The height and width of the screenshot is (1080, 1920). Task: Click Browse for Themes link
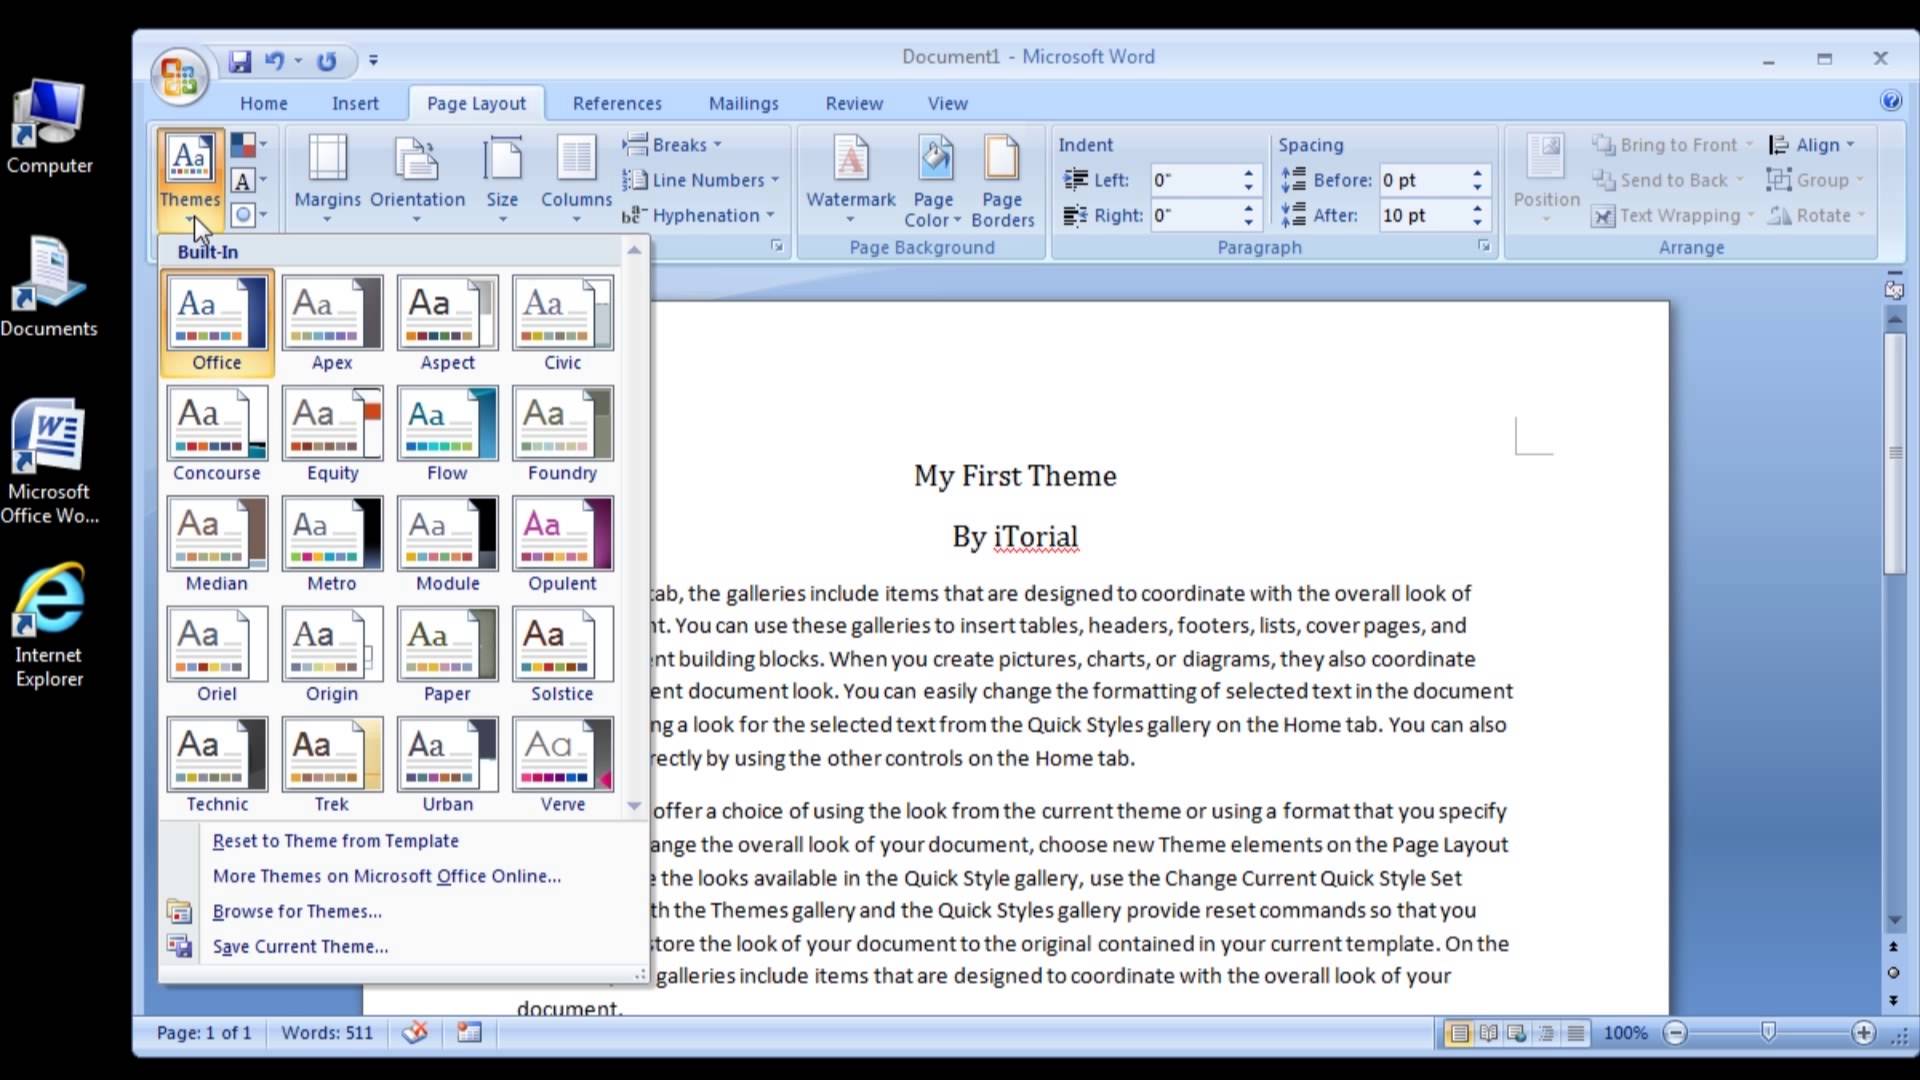[x=297, y=910]
